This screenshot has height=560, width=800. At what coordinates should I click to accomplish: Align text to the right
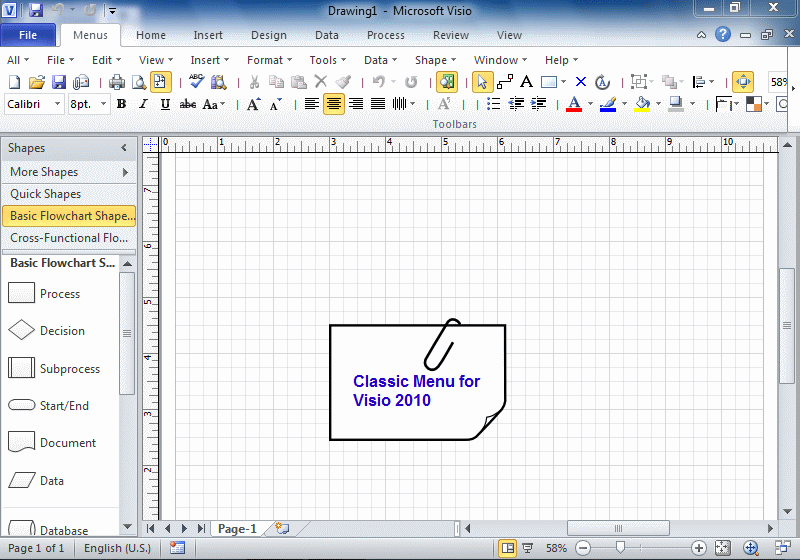(x=356, y=104)
